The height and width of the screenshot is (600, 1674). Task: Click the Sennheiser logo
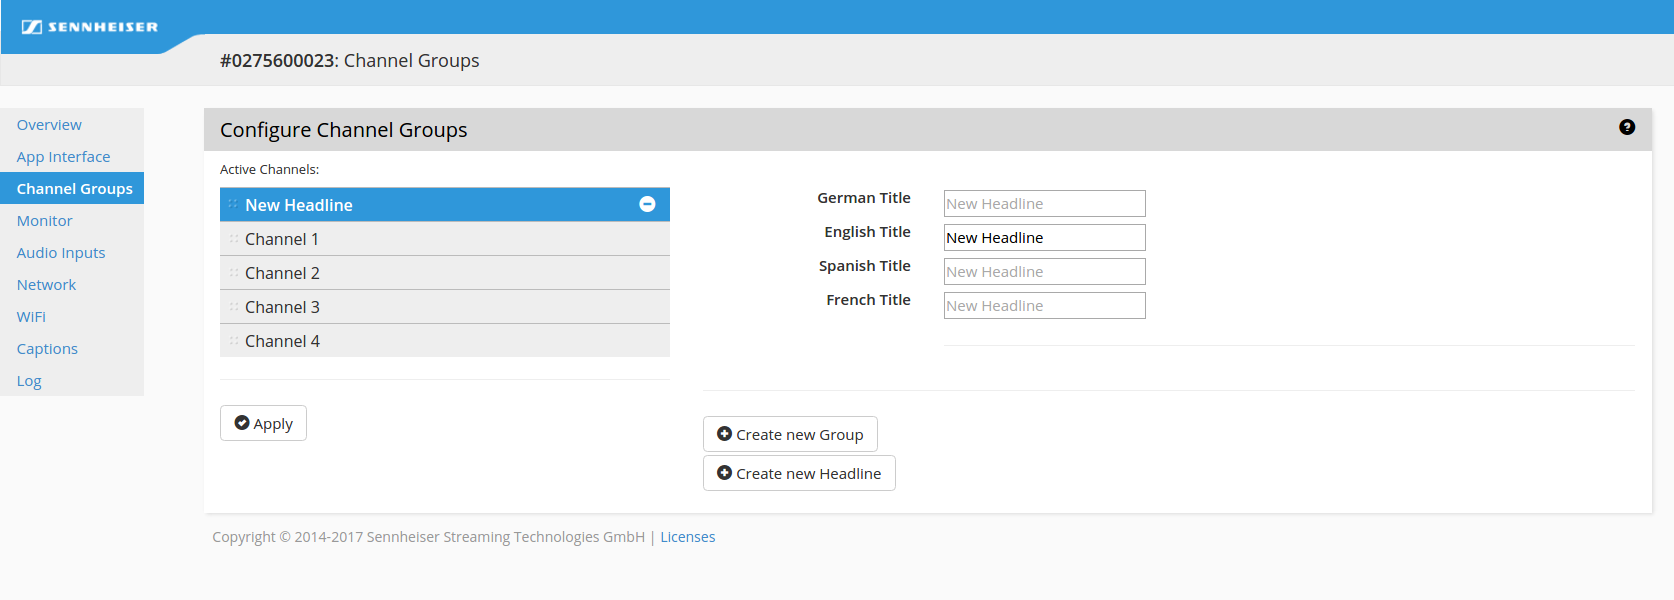tap(90, 27)
